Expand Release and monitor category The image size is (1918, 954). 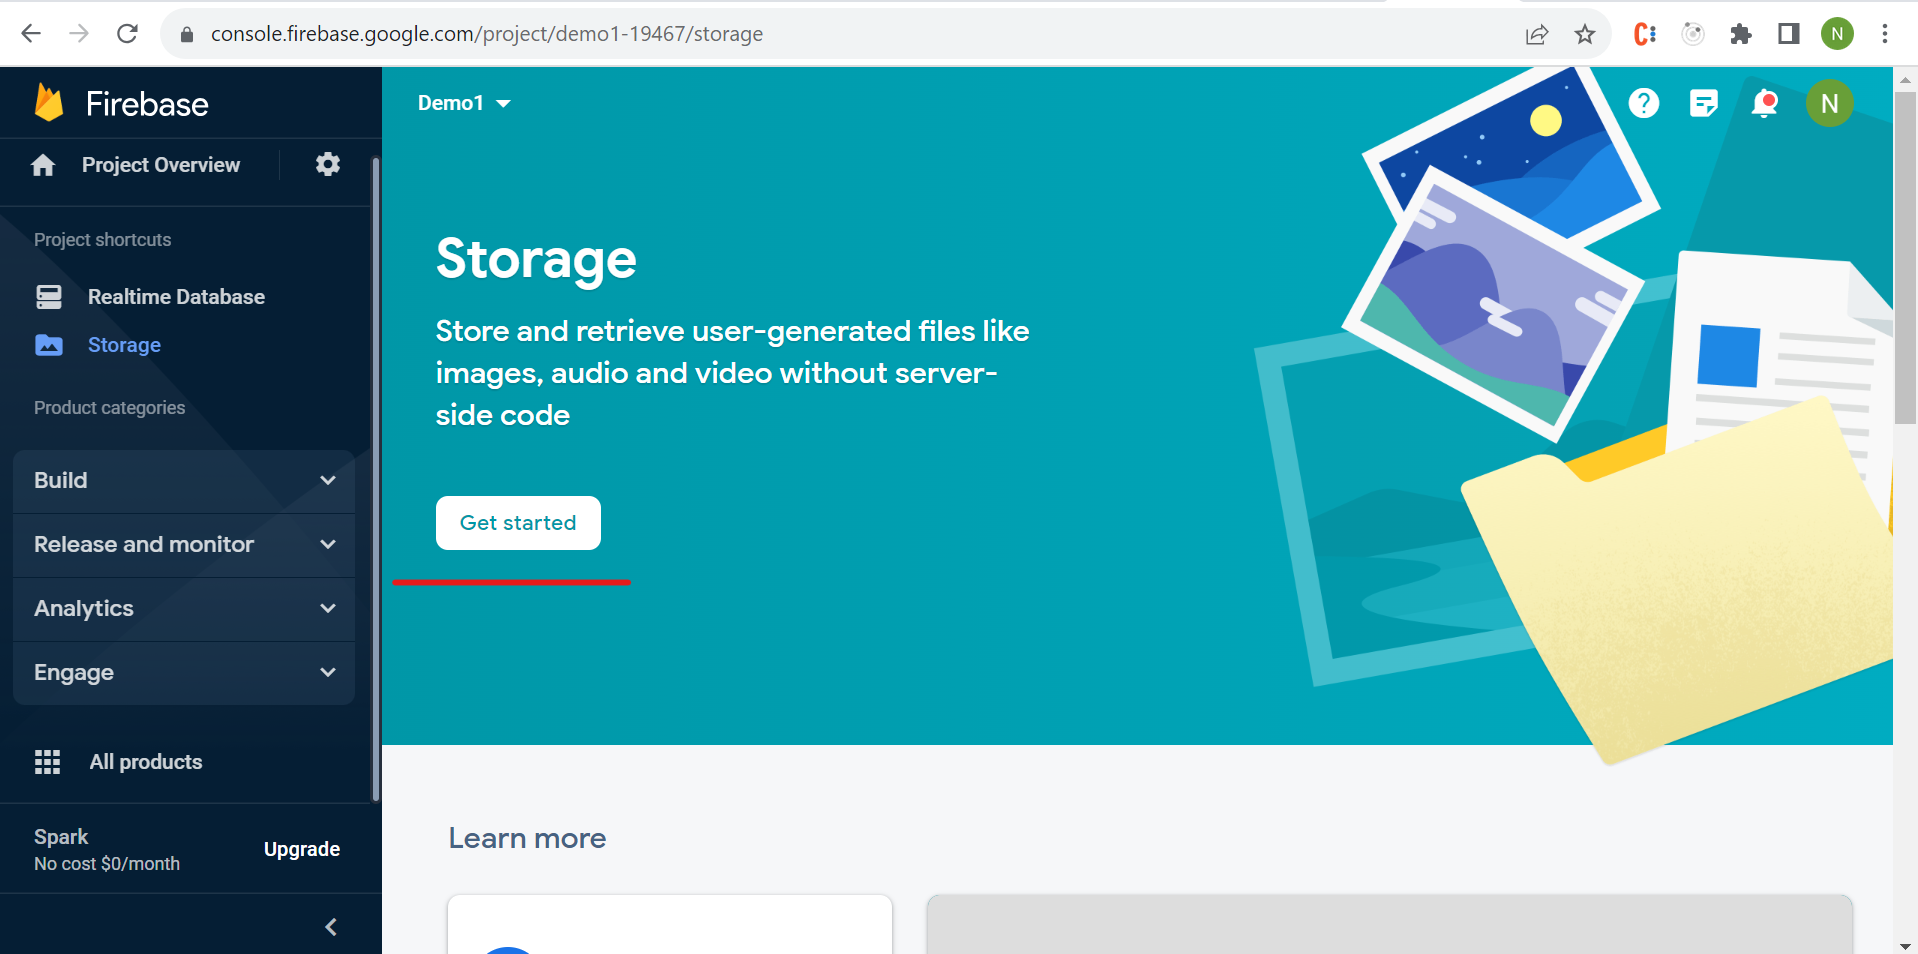184,545
